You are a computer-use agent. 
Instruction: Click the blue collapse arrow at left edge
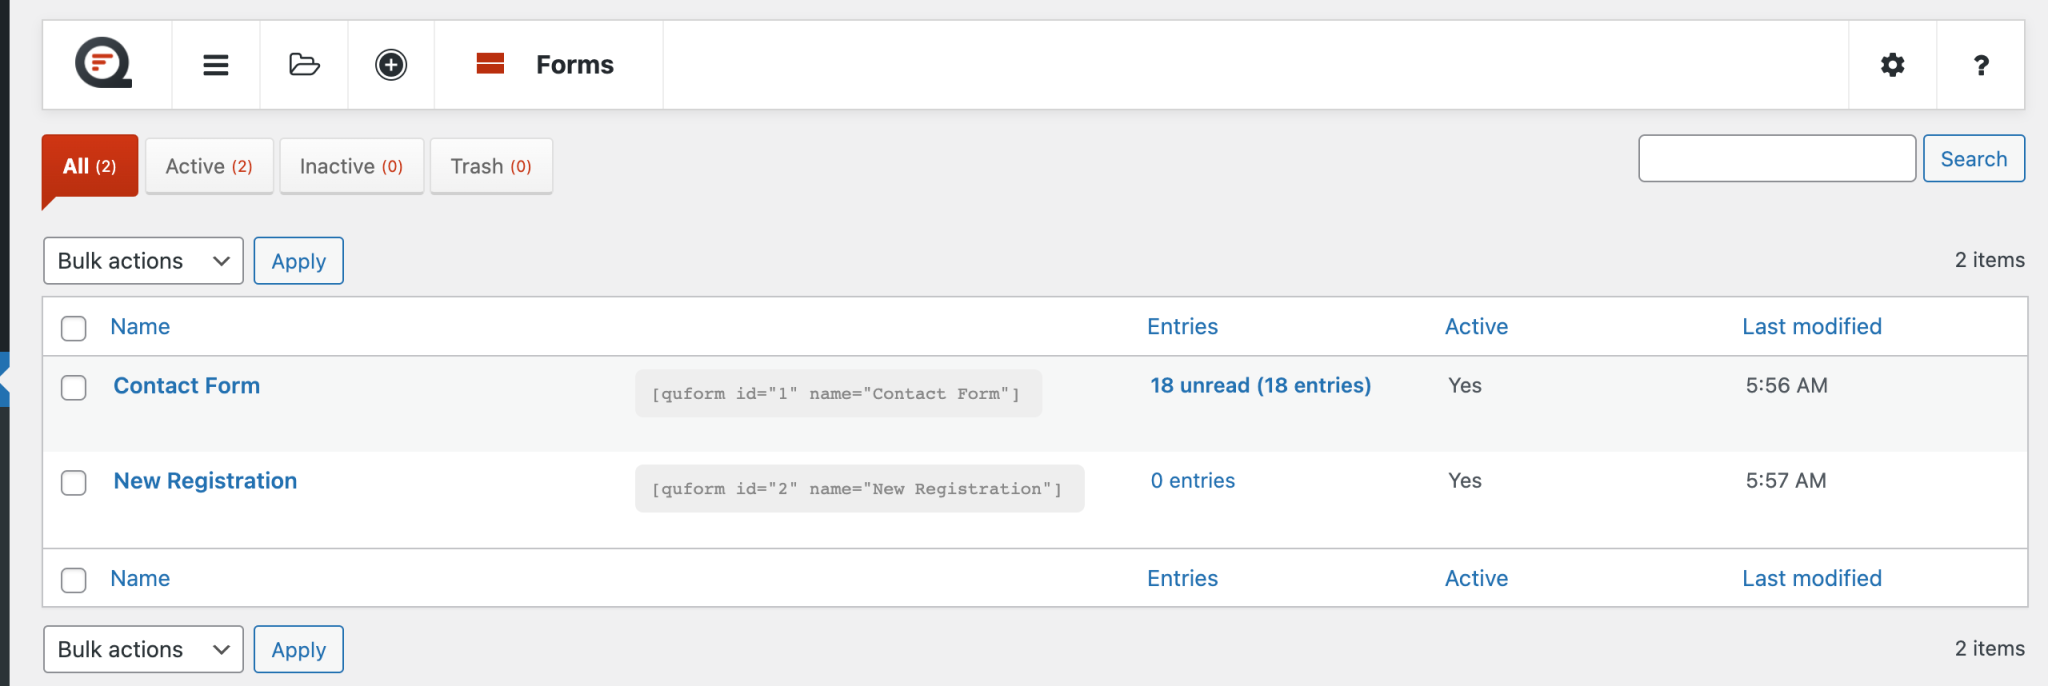coord(5,380)
